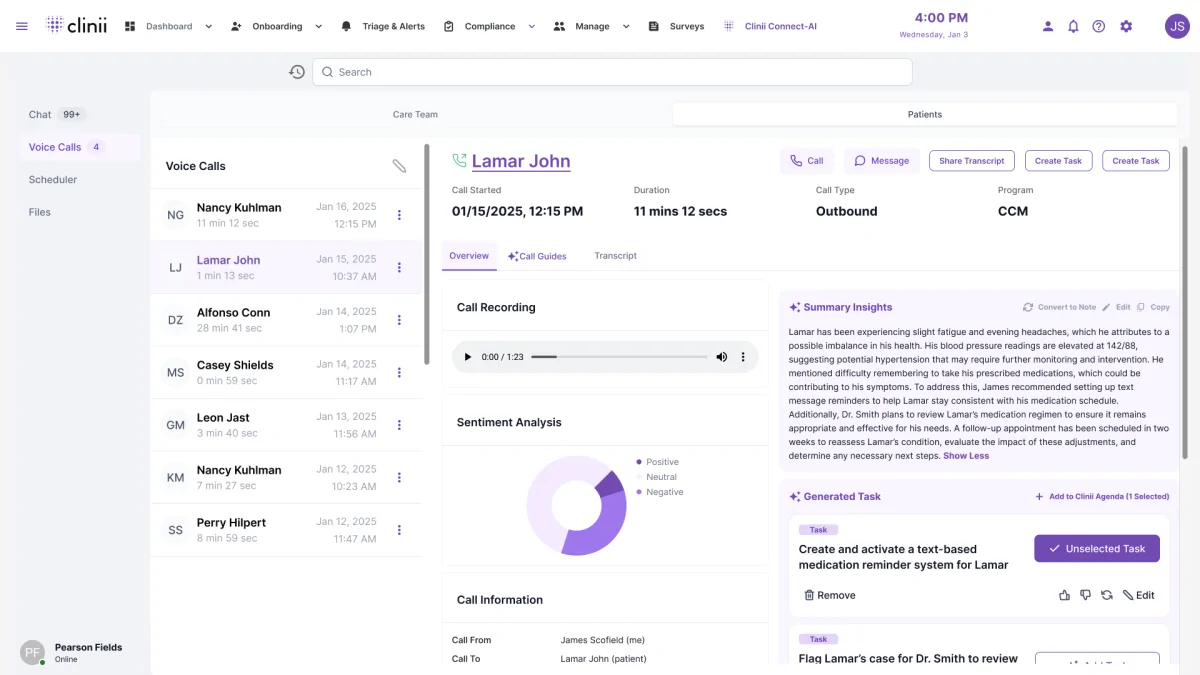Open the three-dot menu on Nancy Kuhlman's call
The width and height of the screenshot is (1200, 675).
click(x=399, y=214)
